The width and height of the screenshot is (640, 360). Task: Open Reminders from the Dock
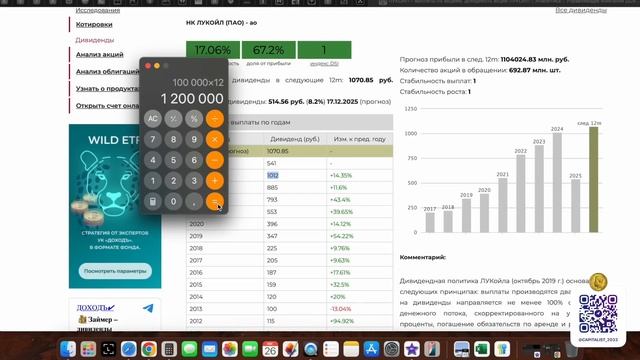[331, 349]
